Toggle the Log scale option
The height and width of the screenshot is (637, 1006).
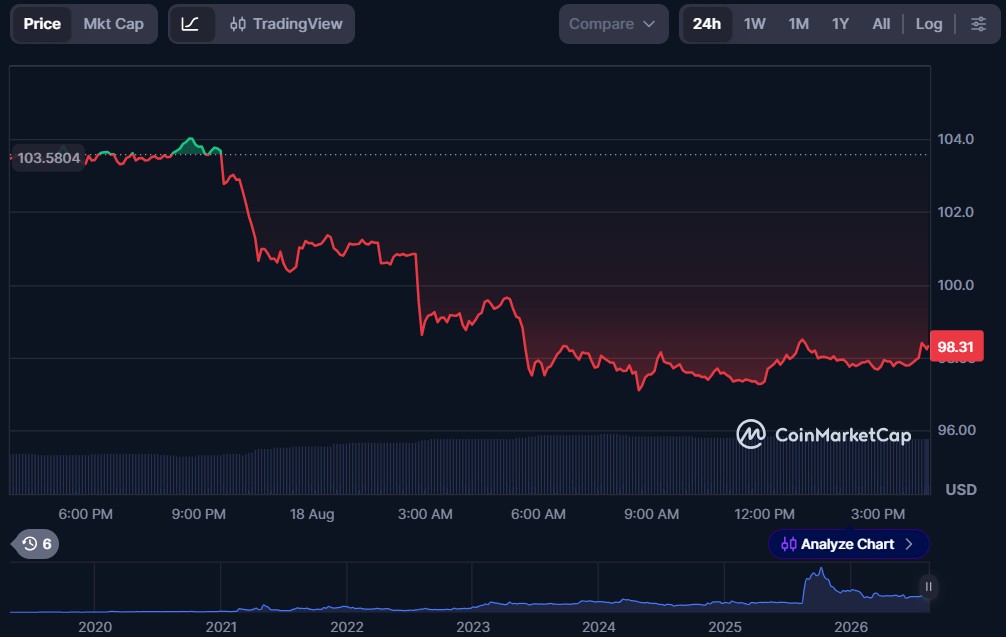pyautogui.click(x=928, y=24)
